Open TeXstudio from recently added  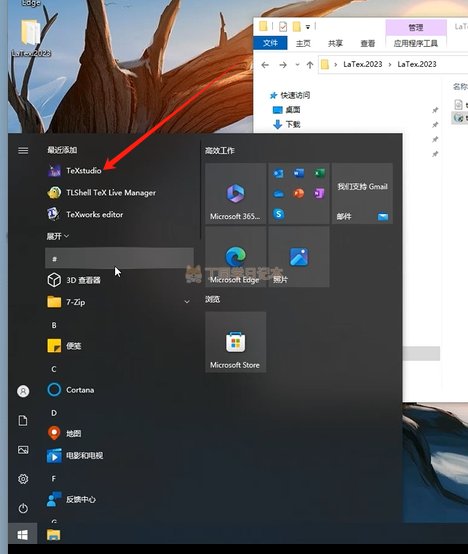tap(75, 171)
